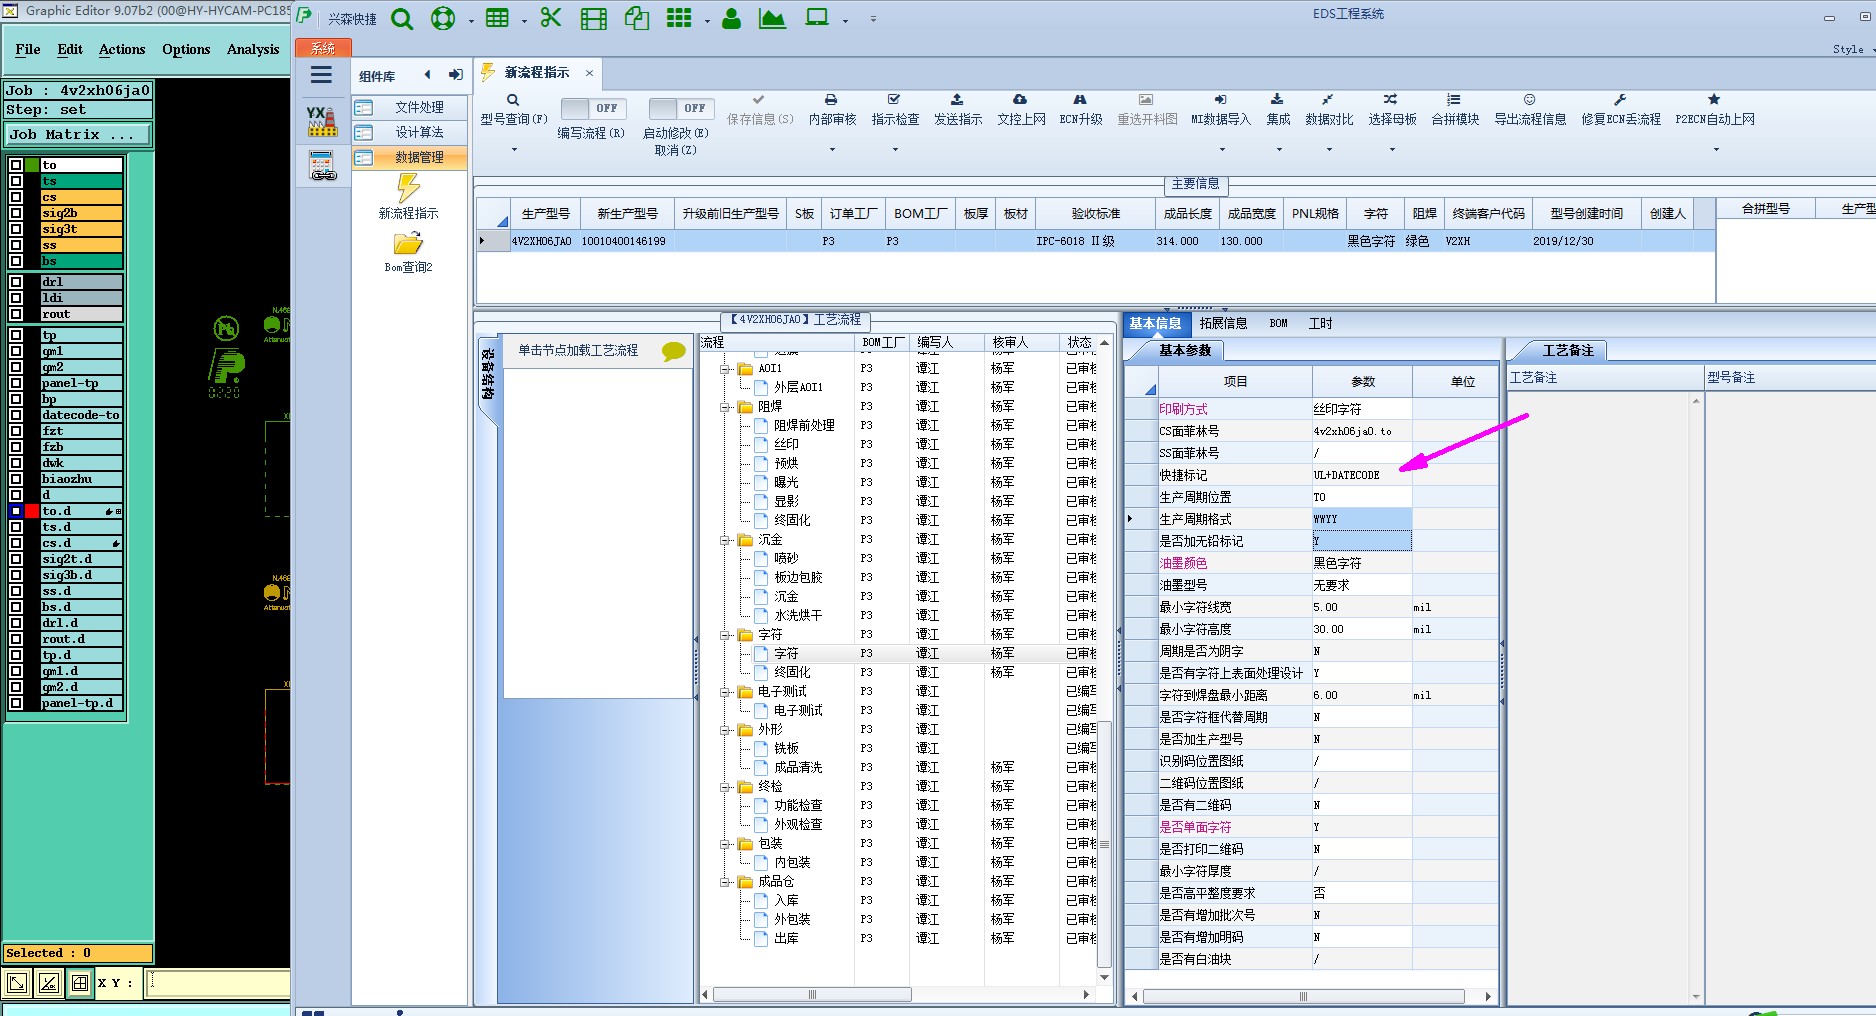Open dropdown arrow under 型号查询(F)
This screenshot has width=1876, height=1016.
coord(514,150)
